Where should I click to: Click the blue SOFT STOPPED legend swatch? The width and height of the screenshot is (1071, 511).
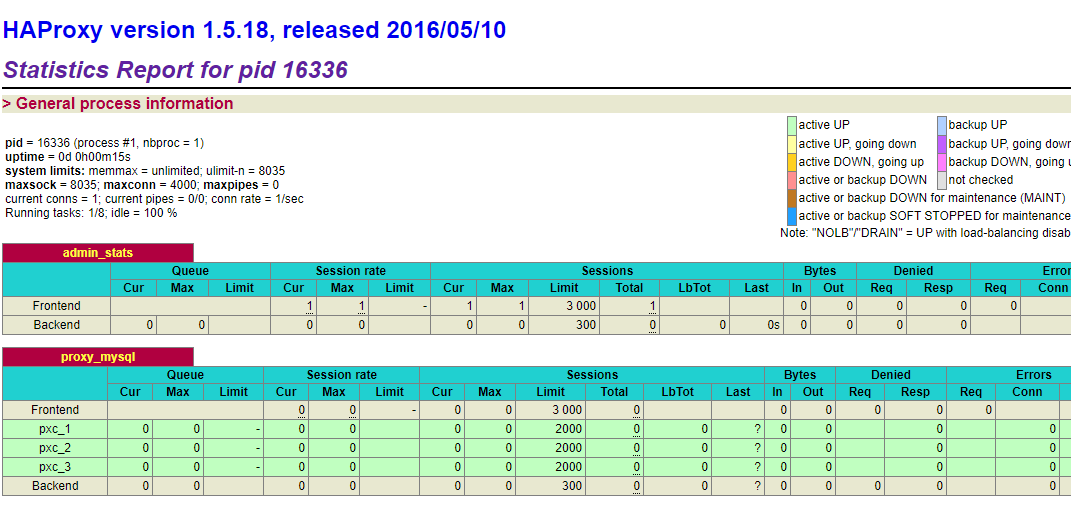[x=791, y=216]
